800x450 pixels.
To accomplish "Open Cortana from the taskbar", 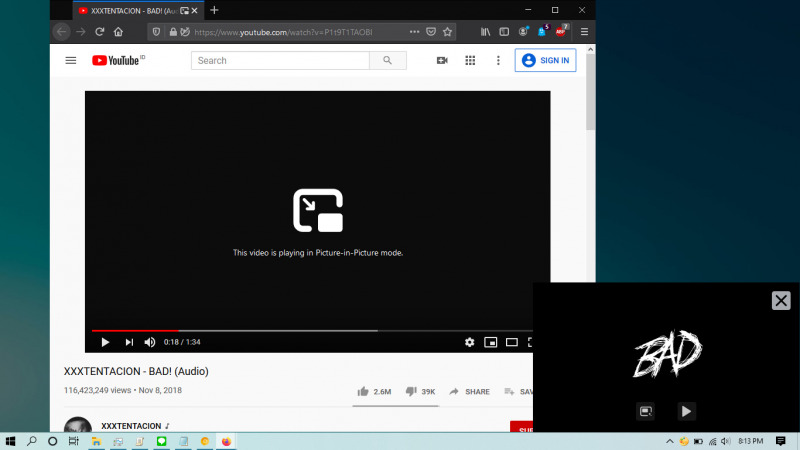I will tap(52, 441).
